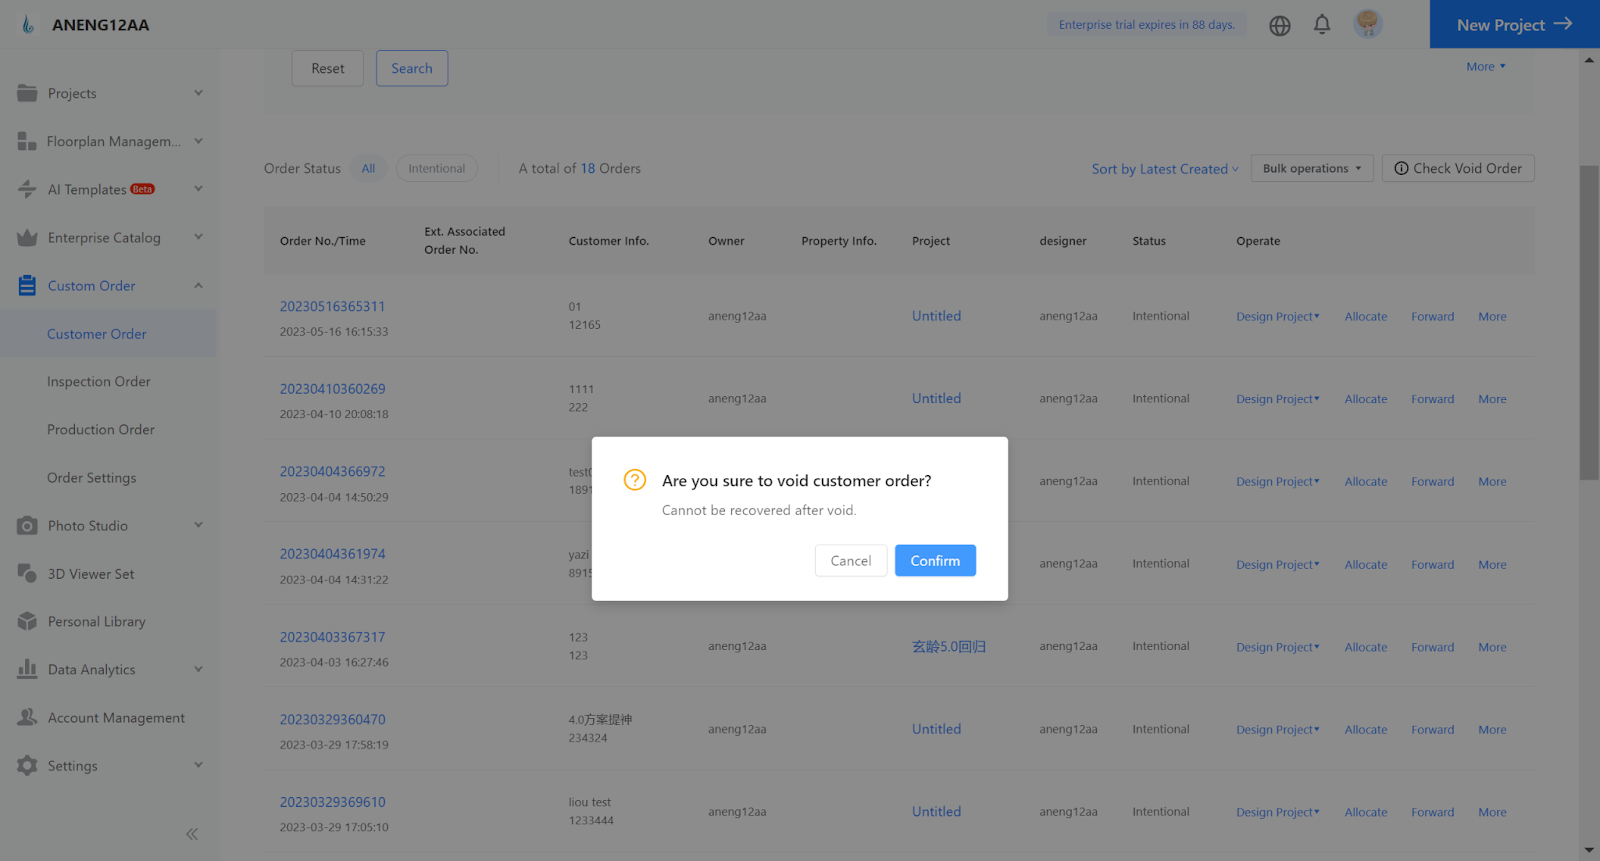Image resolution: width=1600 pixels, height=861 pixels.
Task: Click the New Project button
Action: click(1515, 24)
